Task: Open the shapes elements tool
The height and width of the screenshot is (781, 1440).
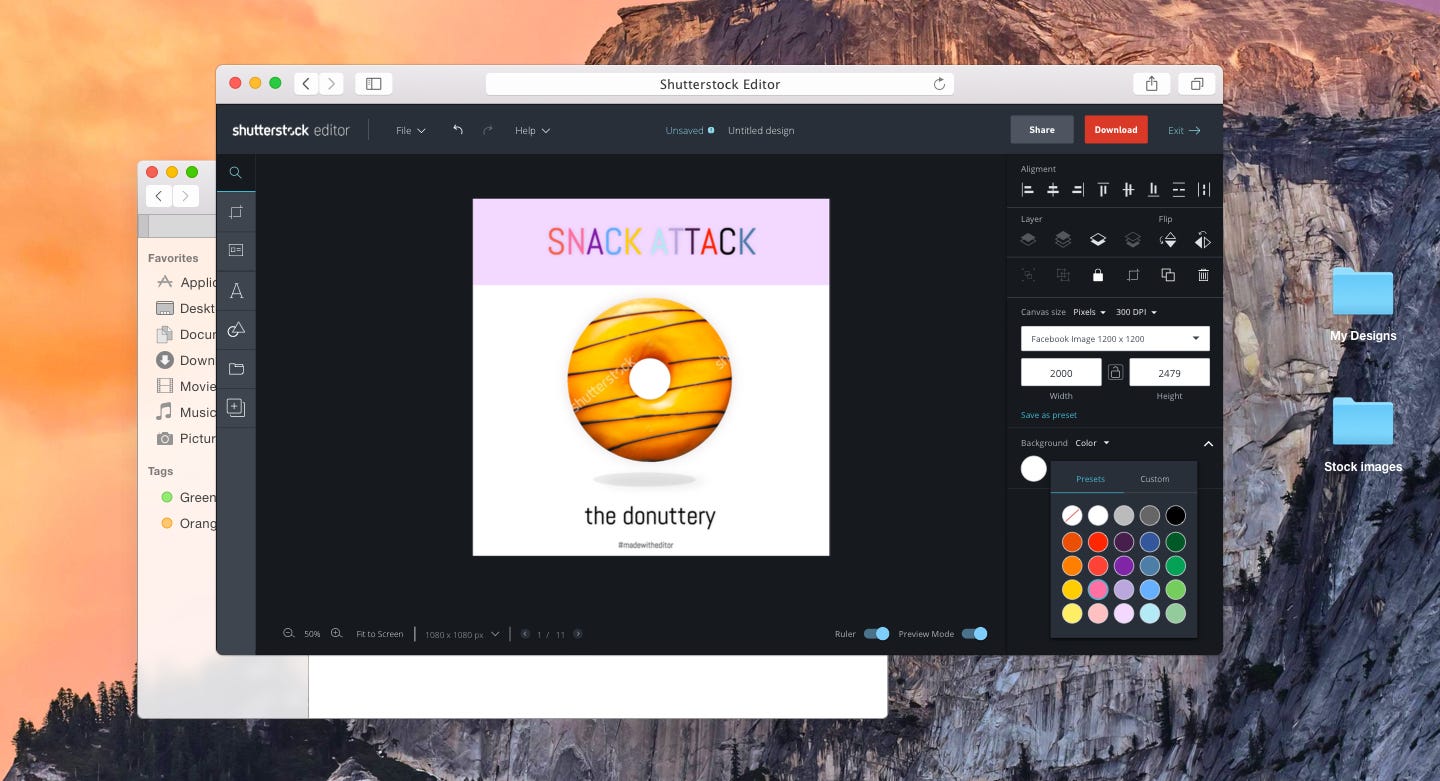Action: (236, 330)
